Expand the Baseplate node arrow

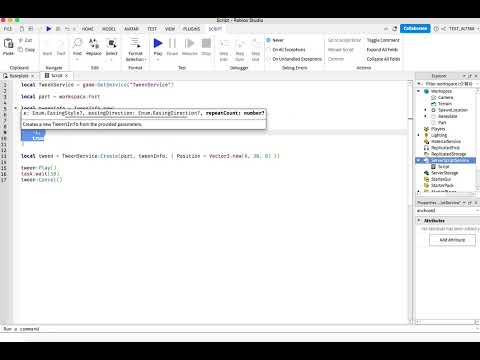(425, 116)
